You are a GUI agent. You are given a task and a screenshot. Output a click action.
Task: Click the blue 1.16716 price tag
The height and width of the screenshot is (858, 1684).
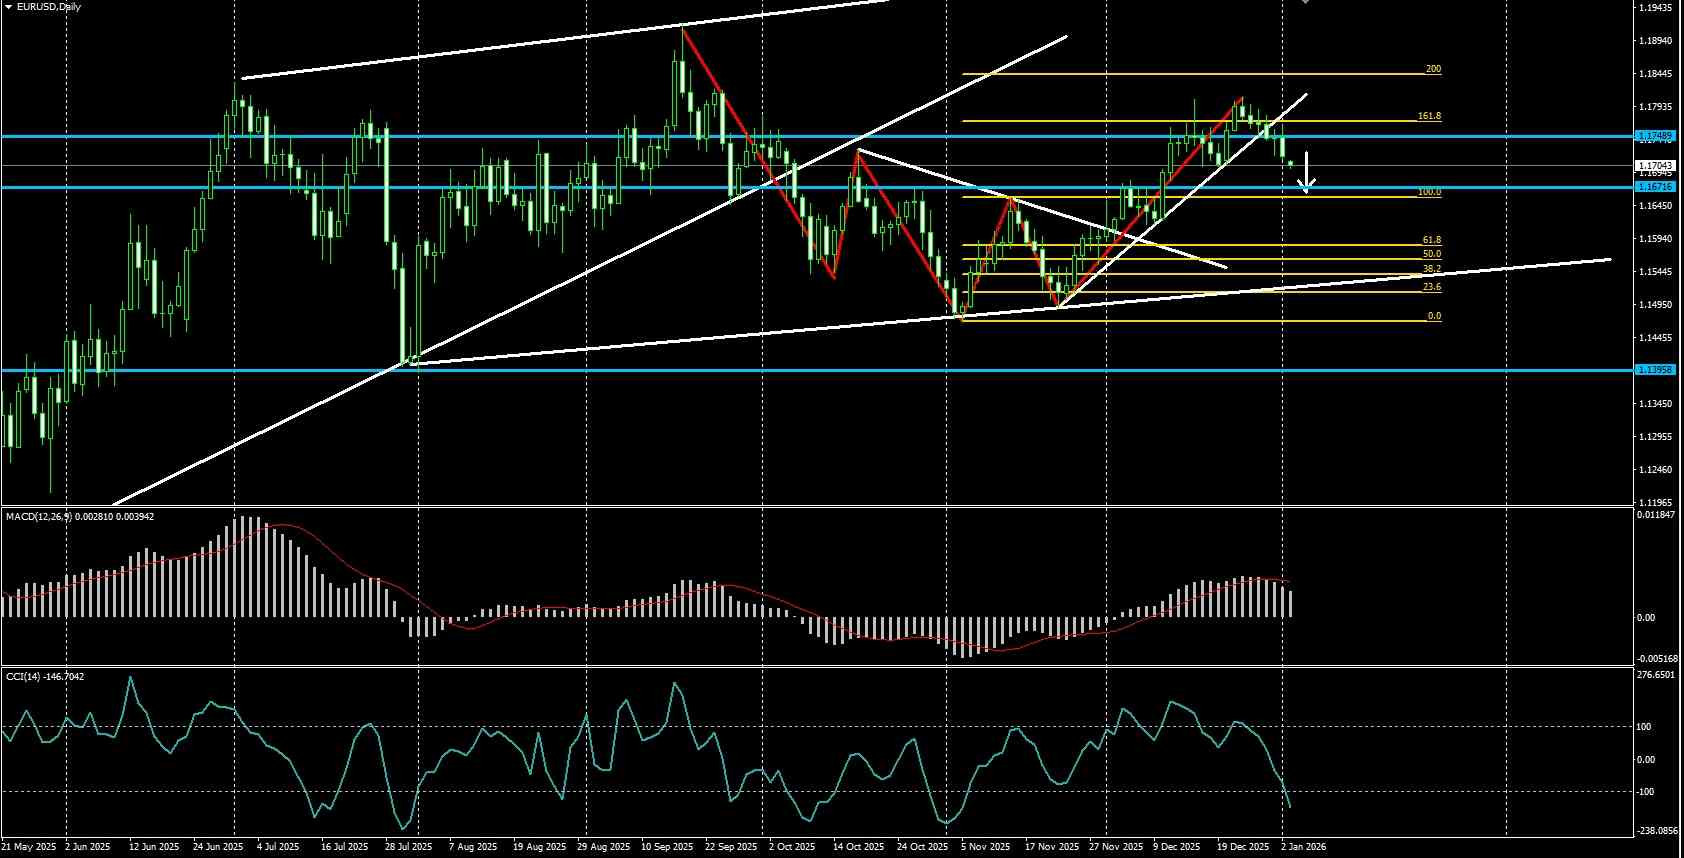click(1655, 187)
